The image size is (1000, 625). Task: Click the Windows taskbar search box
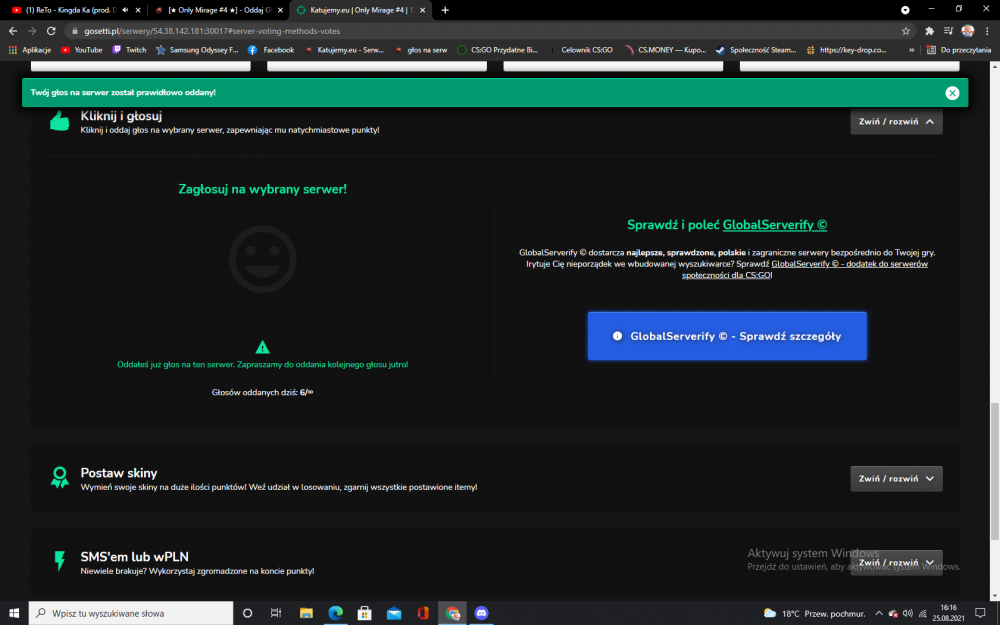[x=131, y=613]
